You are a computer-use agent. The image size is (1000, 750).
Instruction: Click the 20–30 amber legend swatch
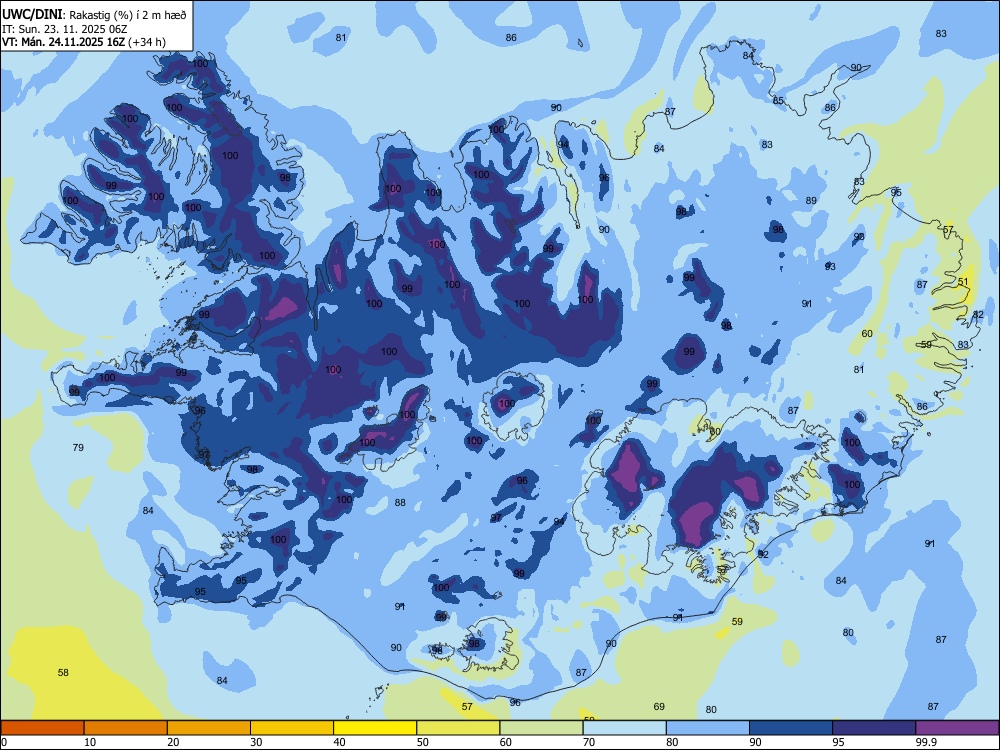click(x=209, y=728)
